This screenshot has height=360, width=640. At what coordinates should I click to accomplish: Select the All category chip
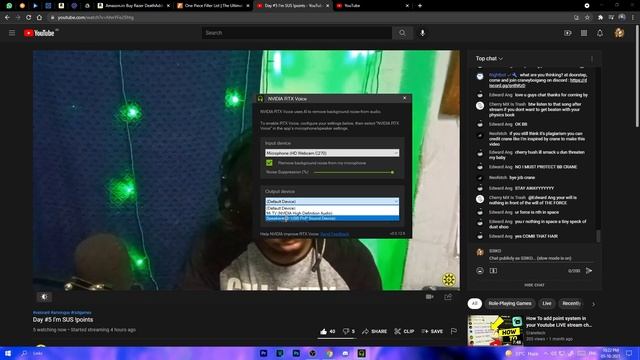[x=474, y=304]
